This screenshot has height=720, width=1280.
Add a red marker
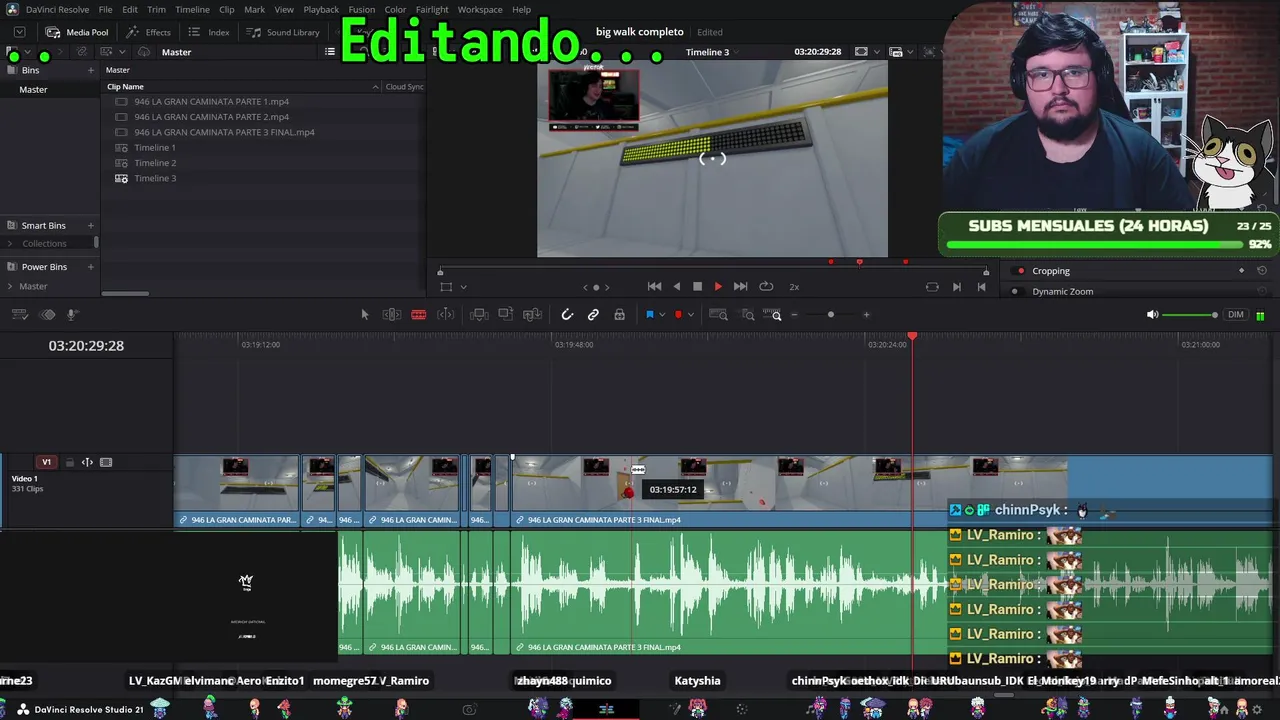[x=678, y=315]
